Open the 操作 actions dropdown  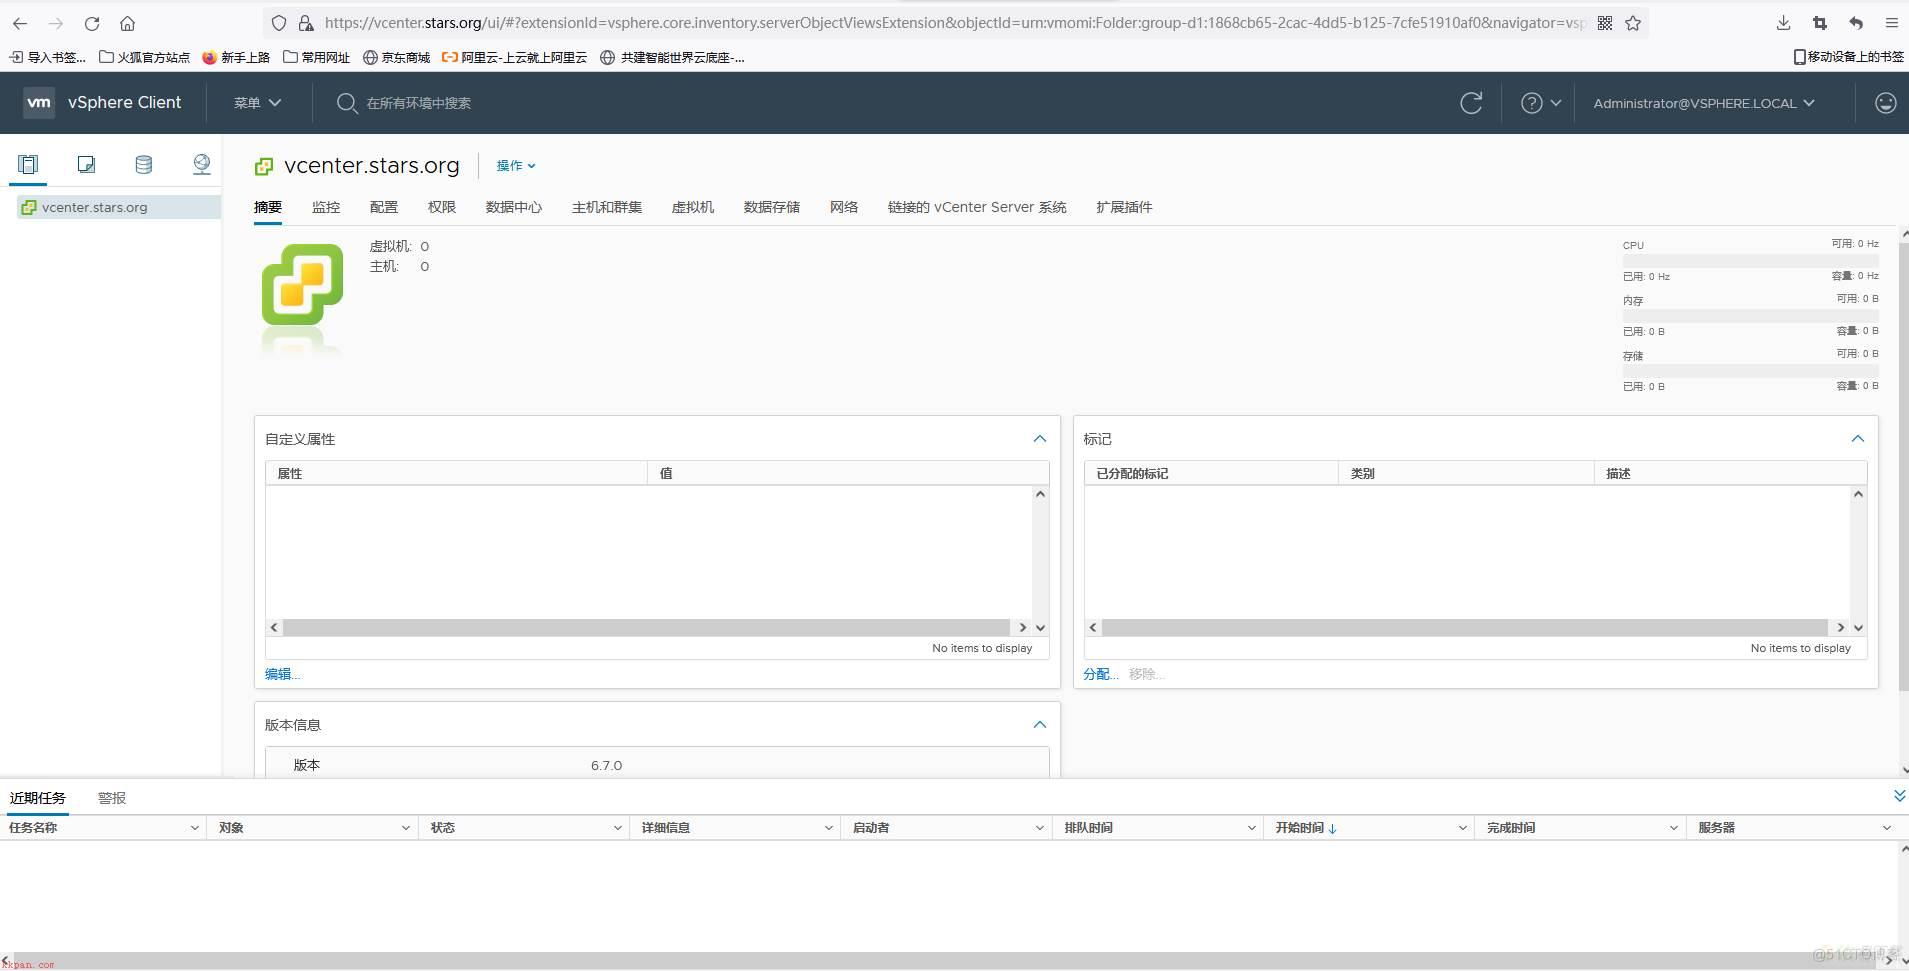(516, 166)
